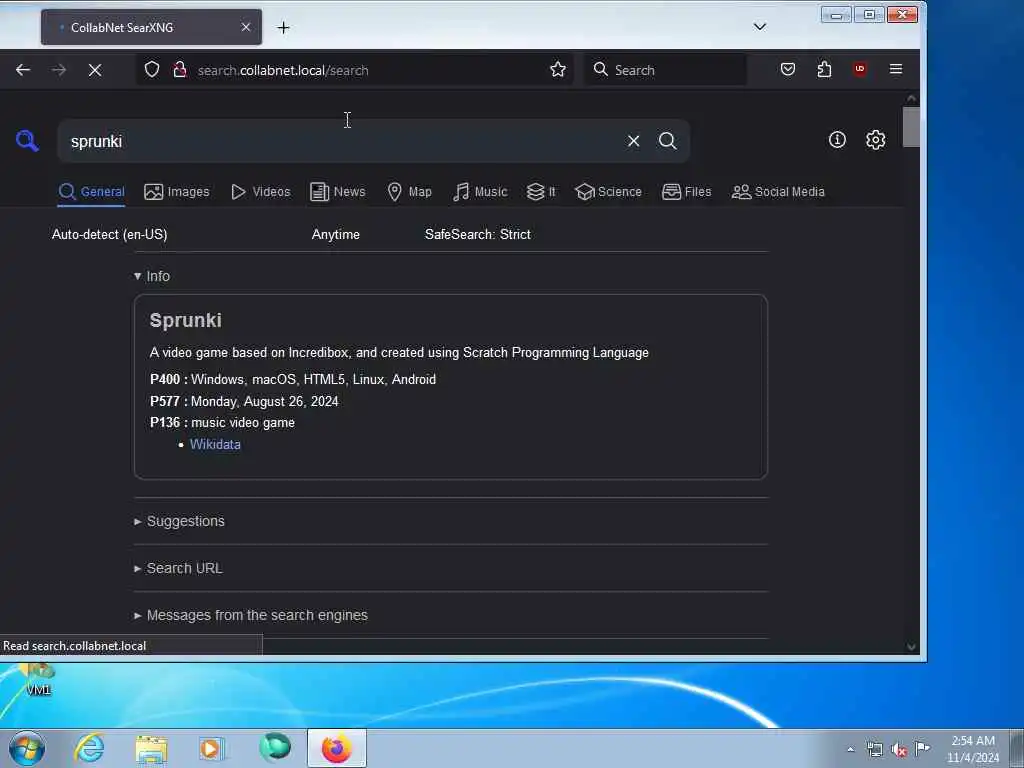Open the network tray icon
The image size is (1024, 768).
point(874,749)
